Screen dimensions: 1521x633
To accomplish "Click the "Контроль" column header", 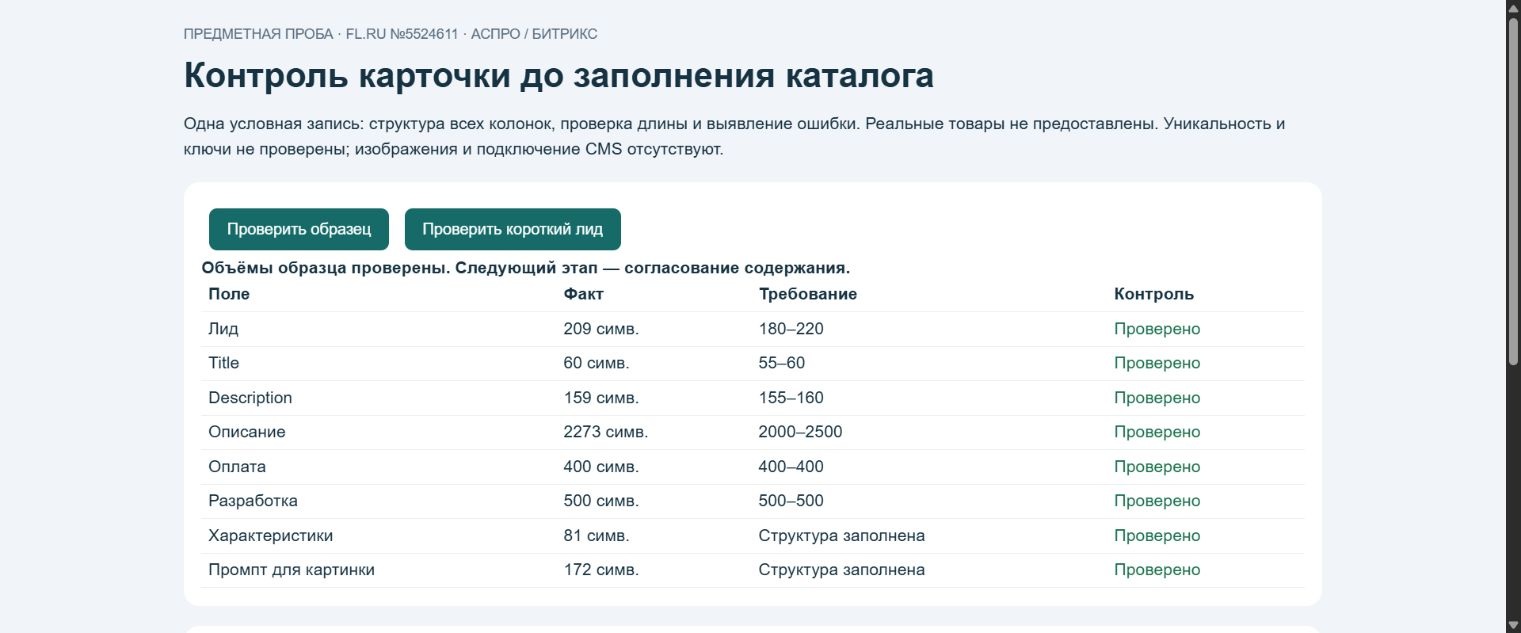I will click(x=1154, y=294).
